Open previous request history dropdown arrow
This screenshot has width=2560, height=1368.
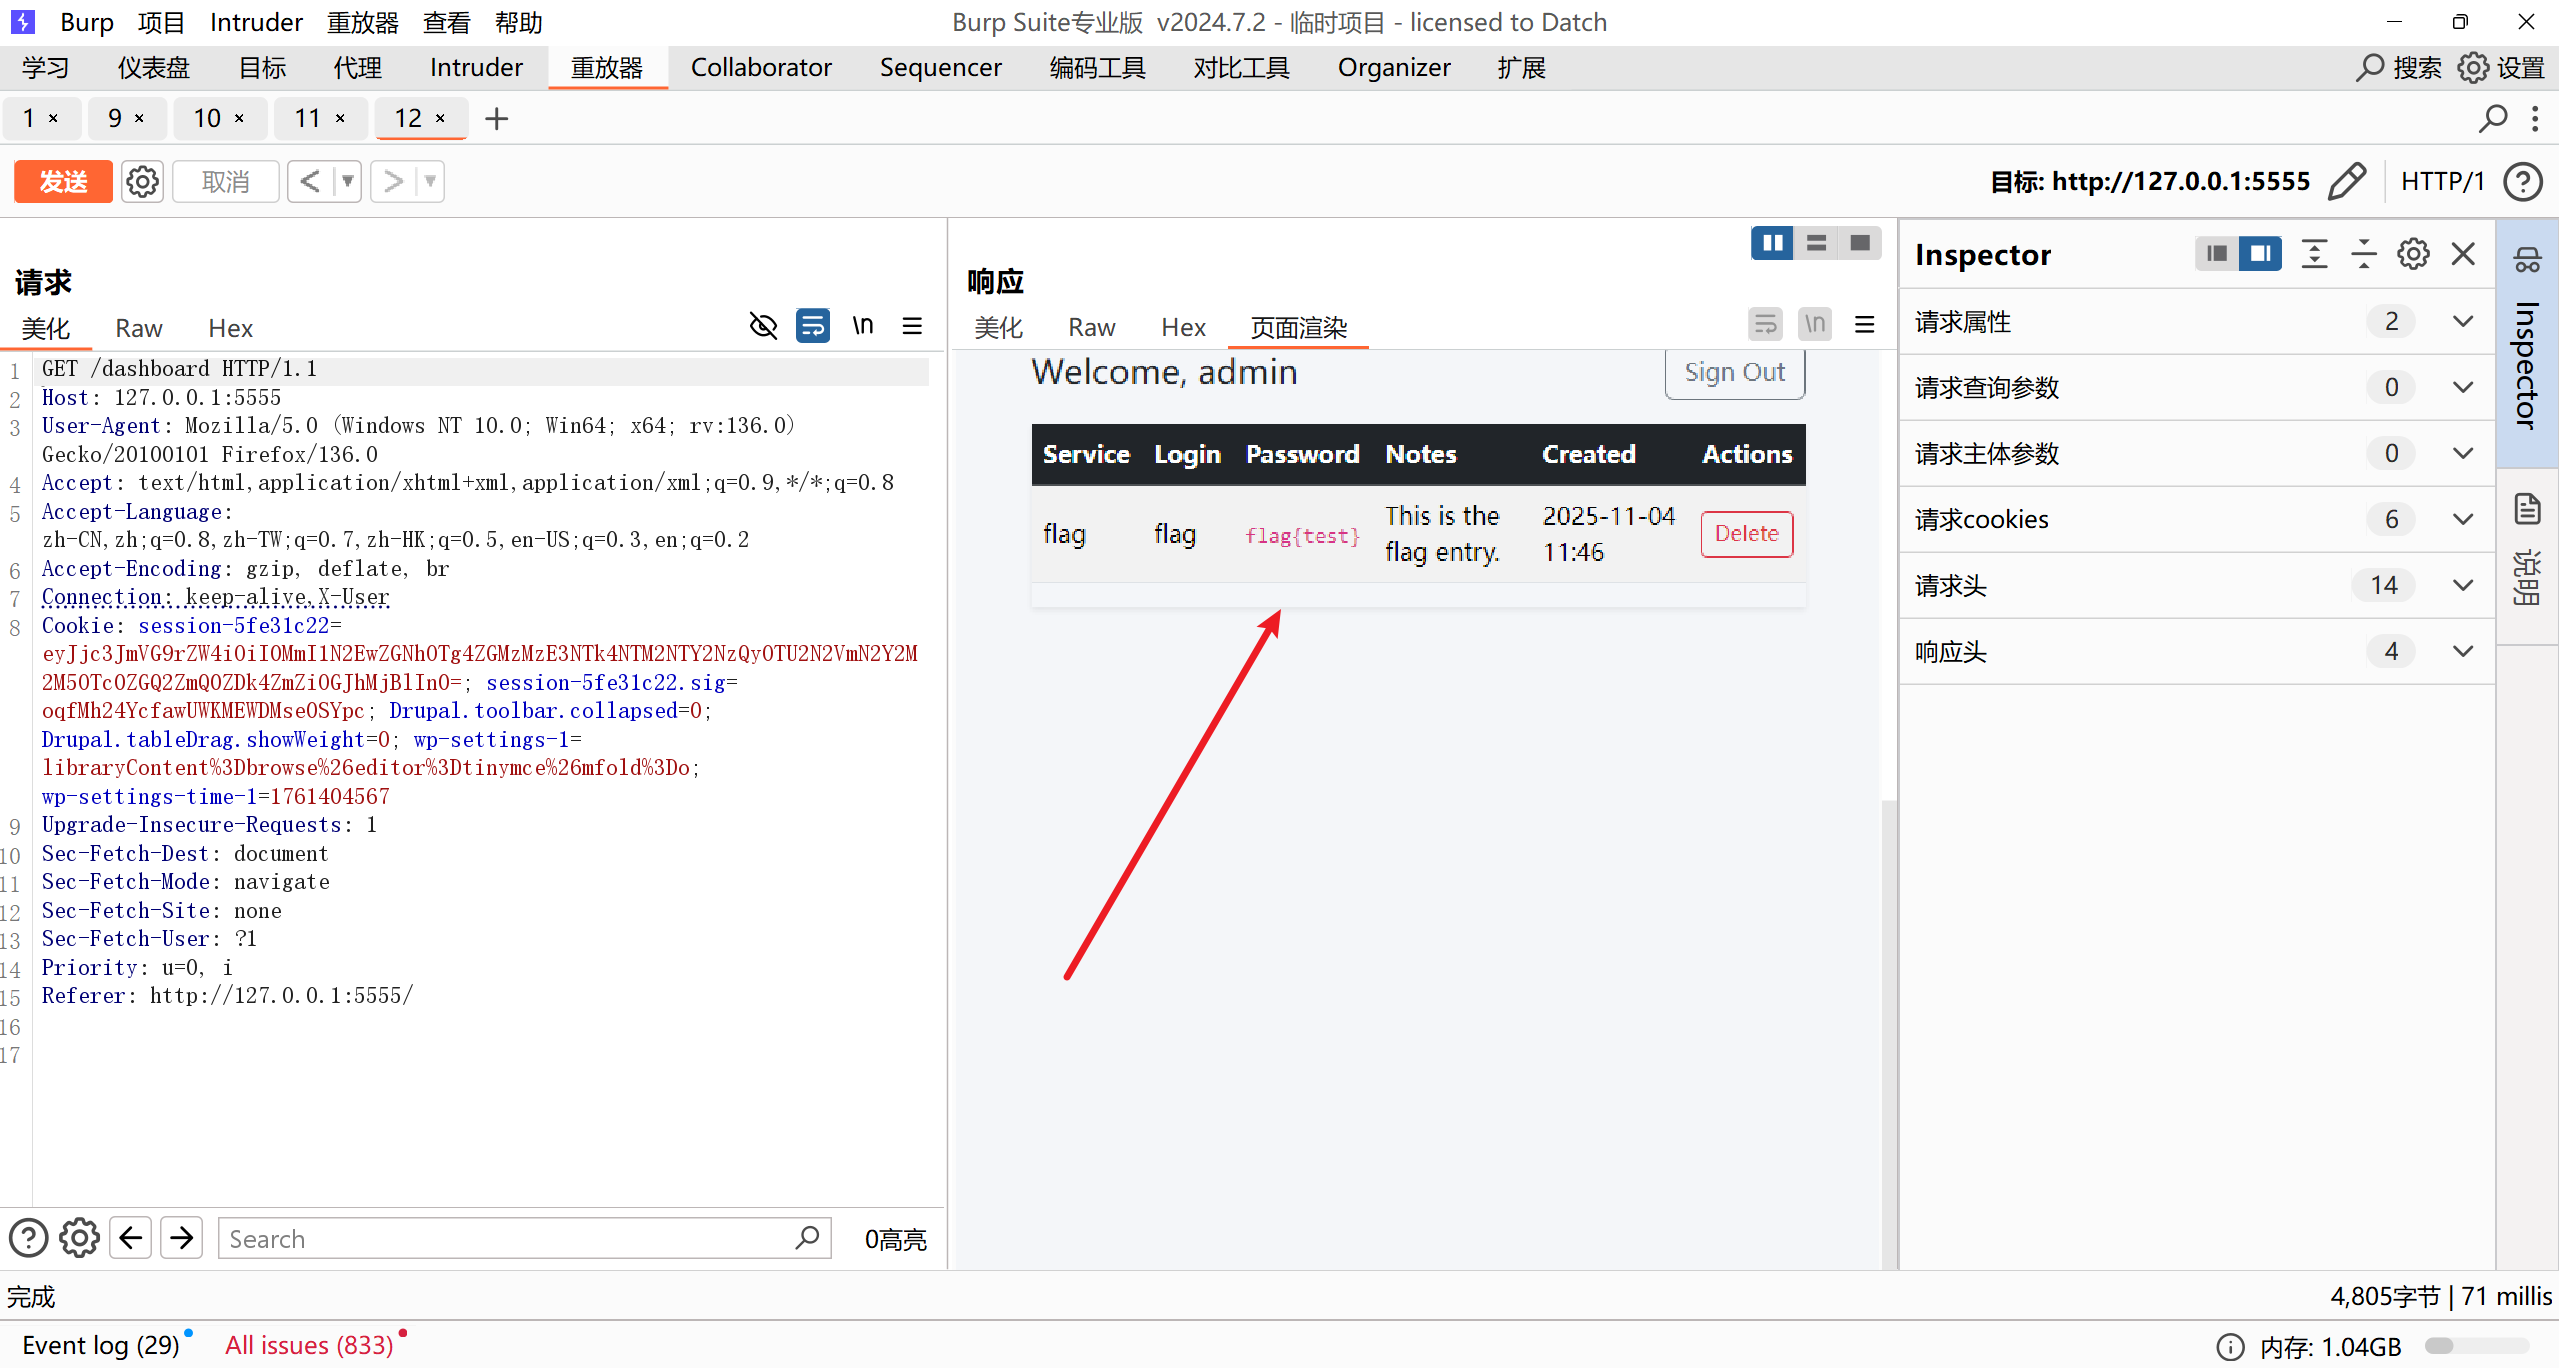348,182
